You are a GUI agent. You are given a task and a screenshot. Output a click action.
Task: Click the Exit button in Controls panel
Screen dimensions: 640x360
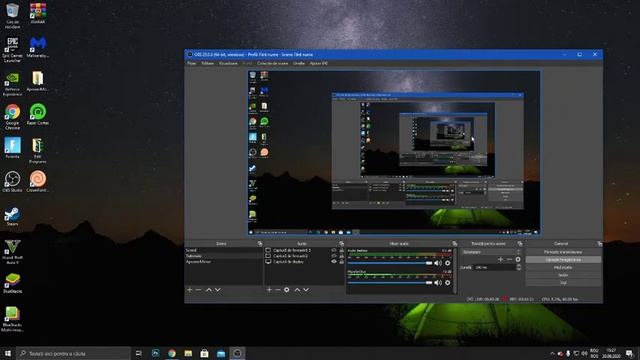click(x=563, y=282)
